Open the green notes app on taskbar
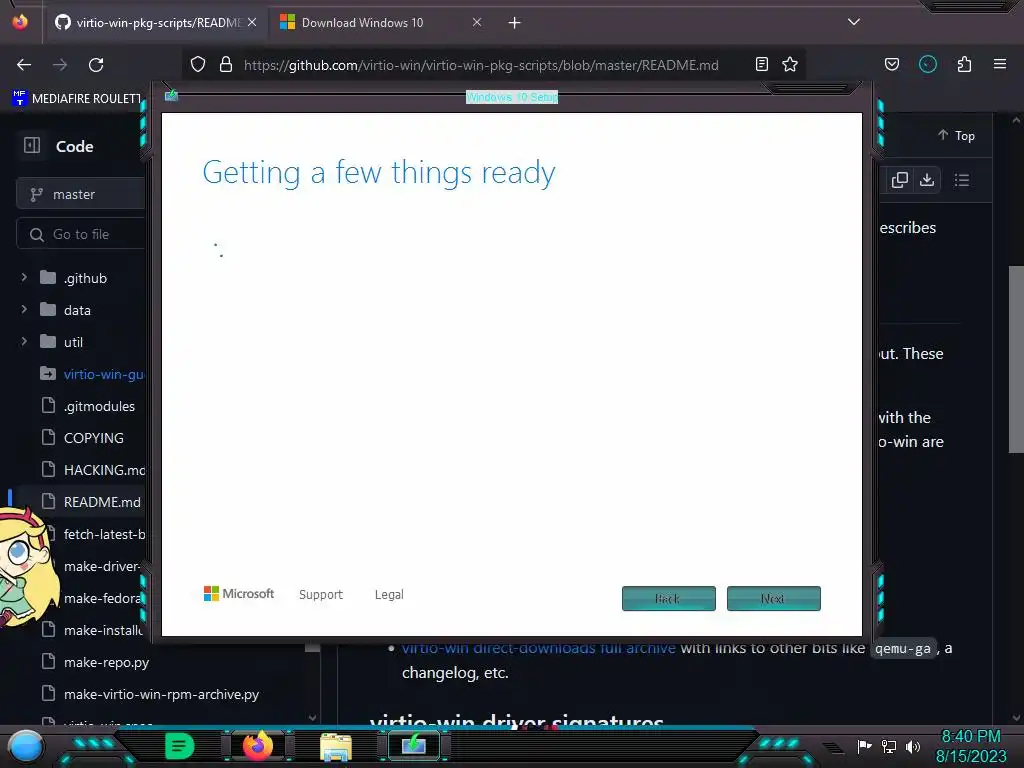This screenshot has width=1024, height=768. [179, 746]
